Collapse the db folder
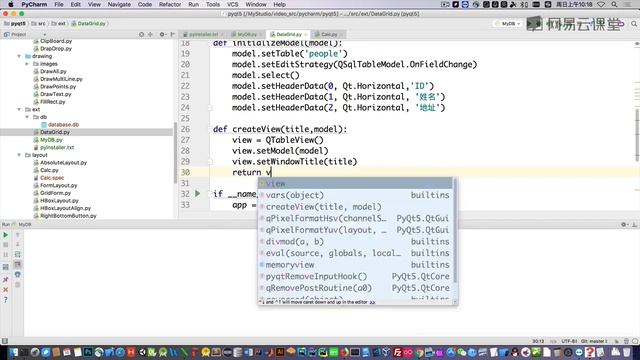 (27, 117)
